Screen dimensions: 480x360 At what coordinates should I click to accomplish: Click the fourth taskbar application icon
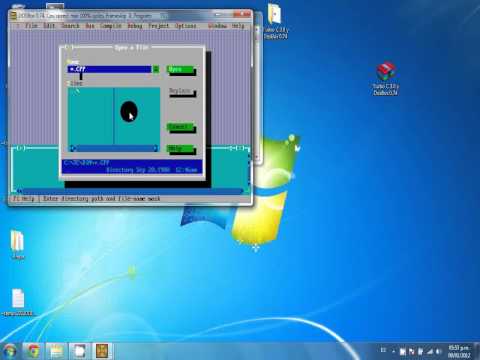pos(79,351)
